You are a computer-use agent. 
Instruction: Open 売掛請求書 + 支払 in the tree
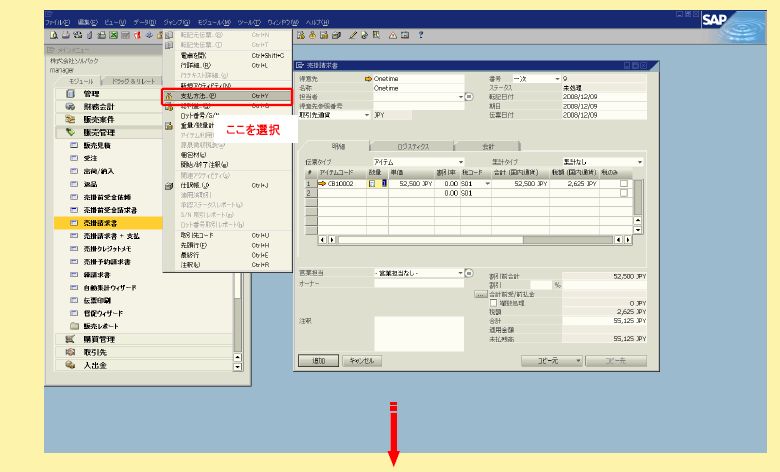(x=111, y=236)
